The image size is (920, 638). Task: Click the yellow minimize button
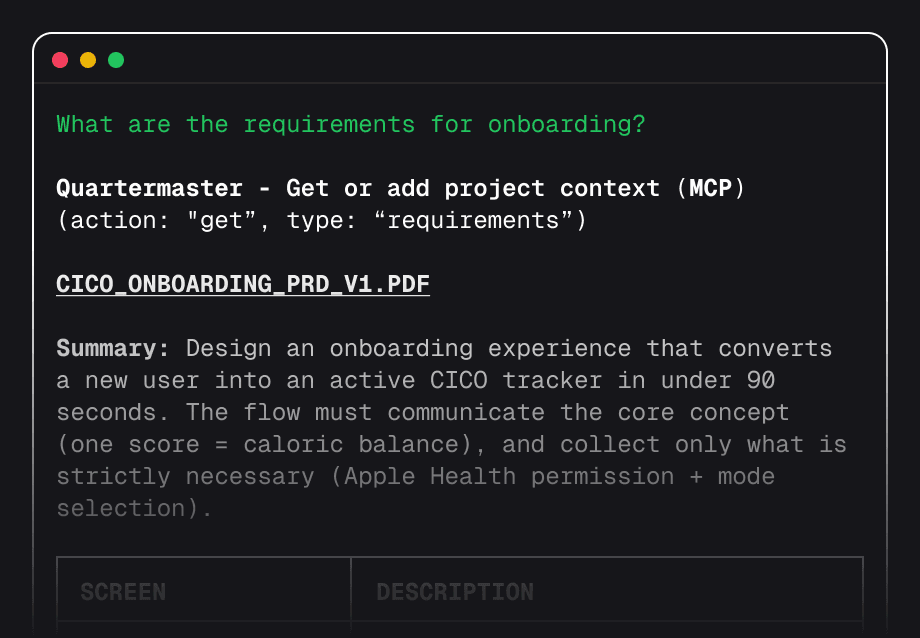click(88, 60)
